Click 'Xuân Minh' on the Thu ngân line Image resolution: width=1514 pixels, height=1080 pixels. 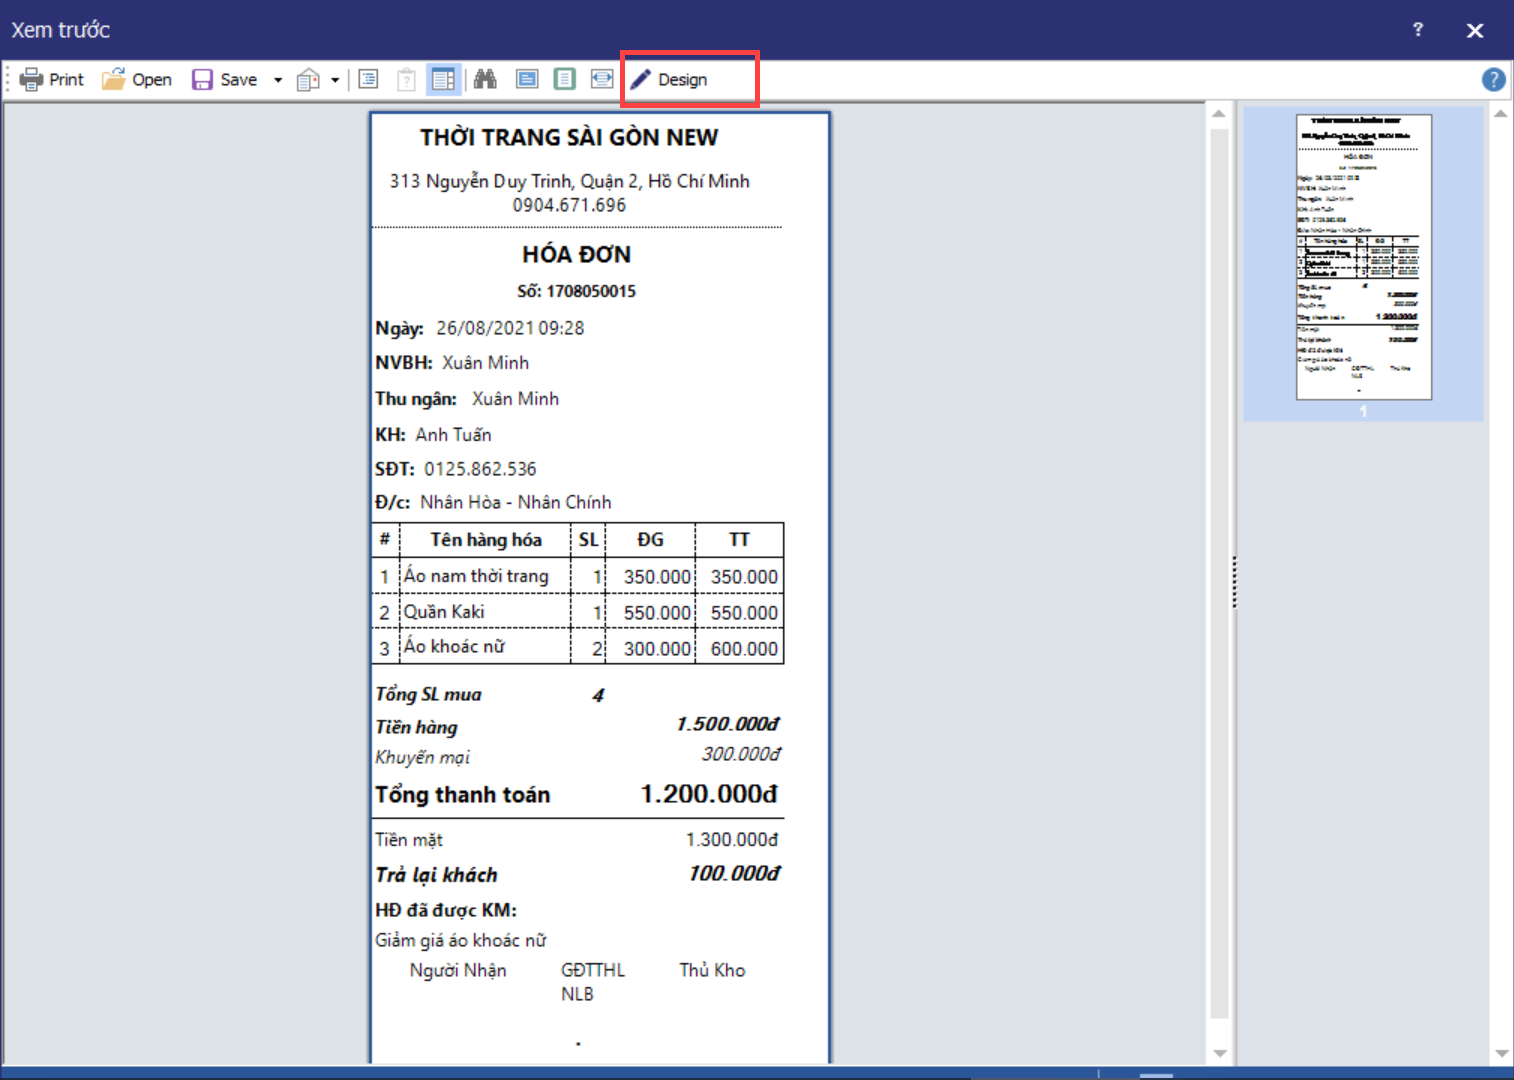tap(516, 399)
